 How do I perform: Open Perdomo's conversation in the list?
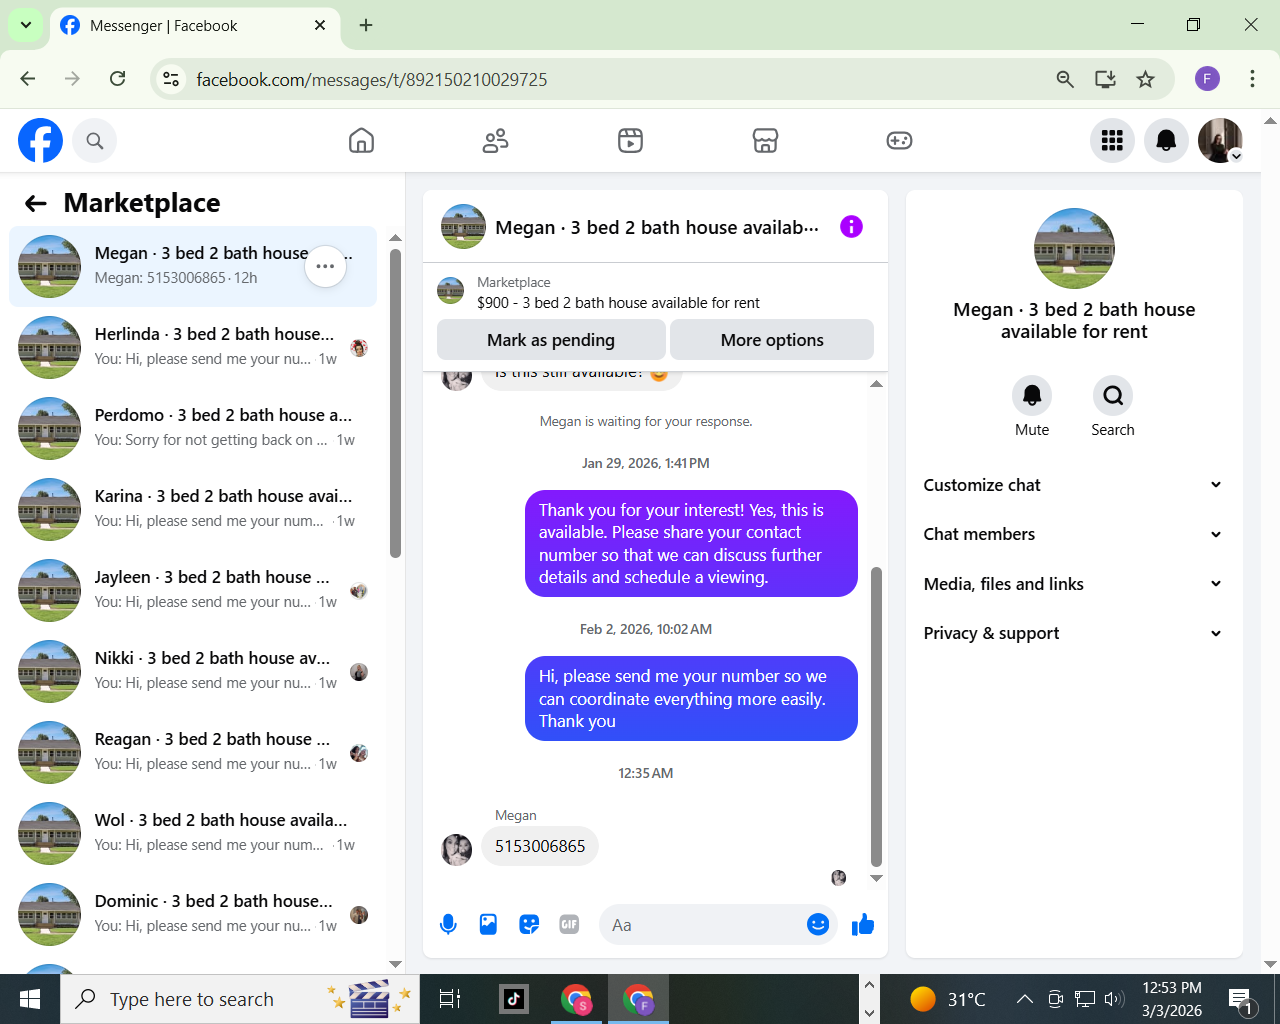coord(193,428)
